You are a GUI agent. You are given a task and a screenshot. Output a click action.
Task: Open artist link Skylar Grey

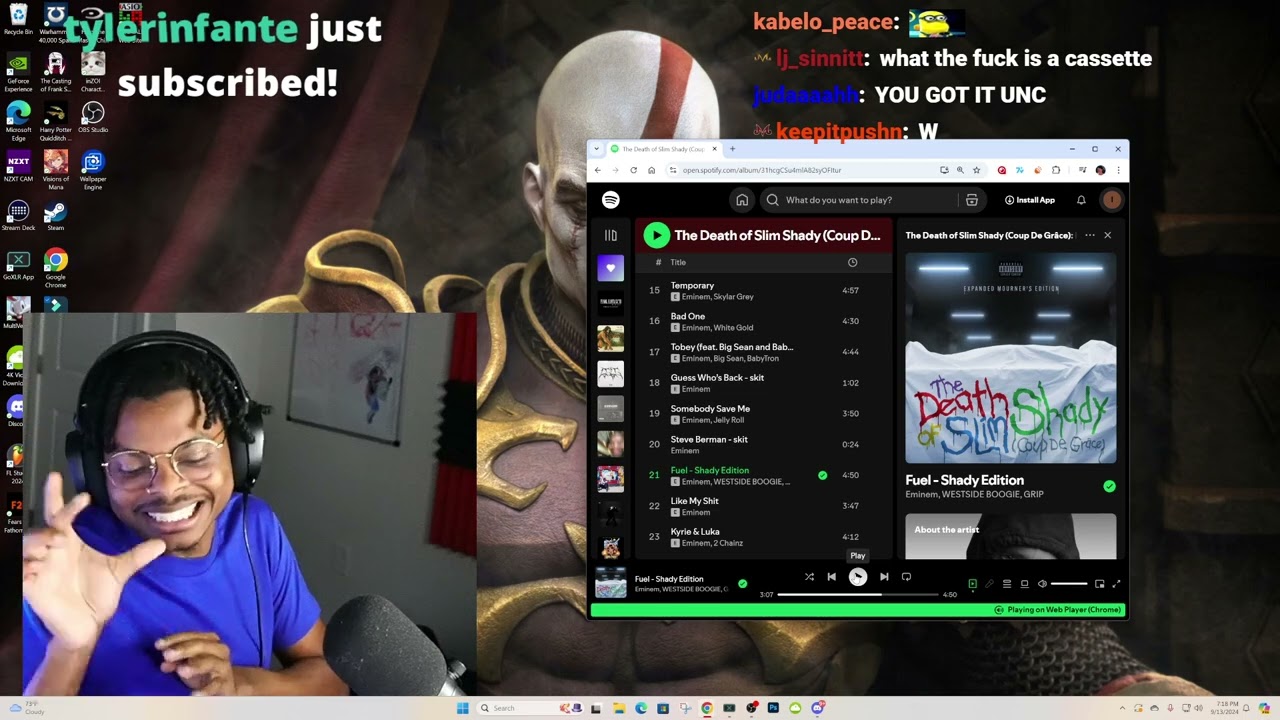[734, 297]
